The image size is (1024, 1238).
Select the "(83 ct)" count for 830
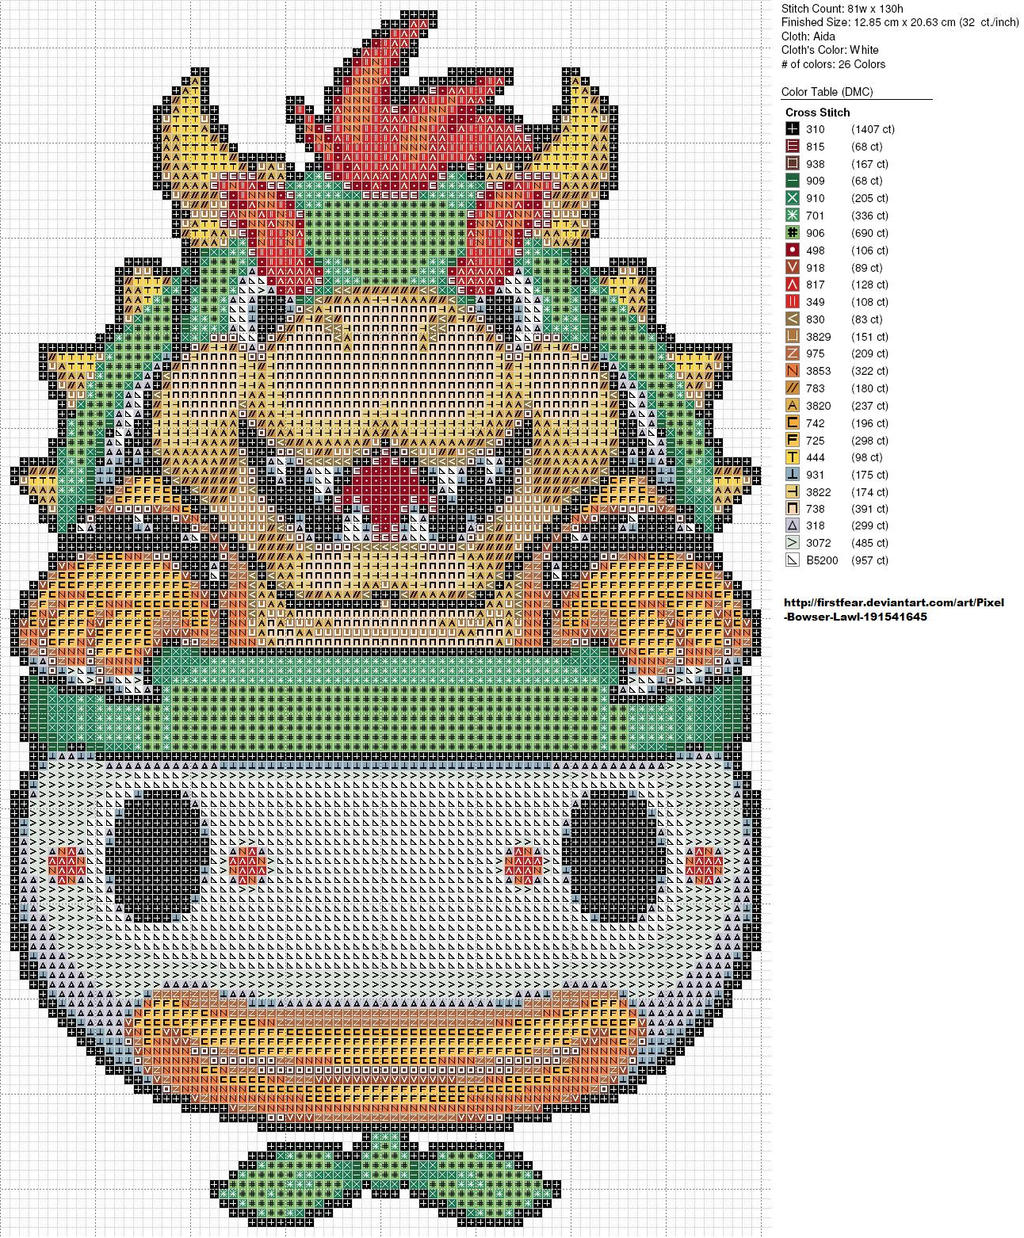pos(867,319)
